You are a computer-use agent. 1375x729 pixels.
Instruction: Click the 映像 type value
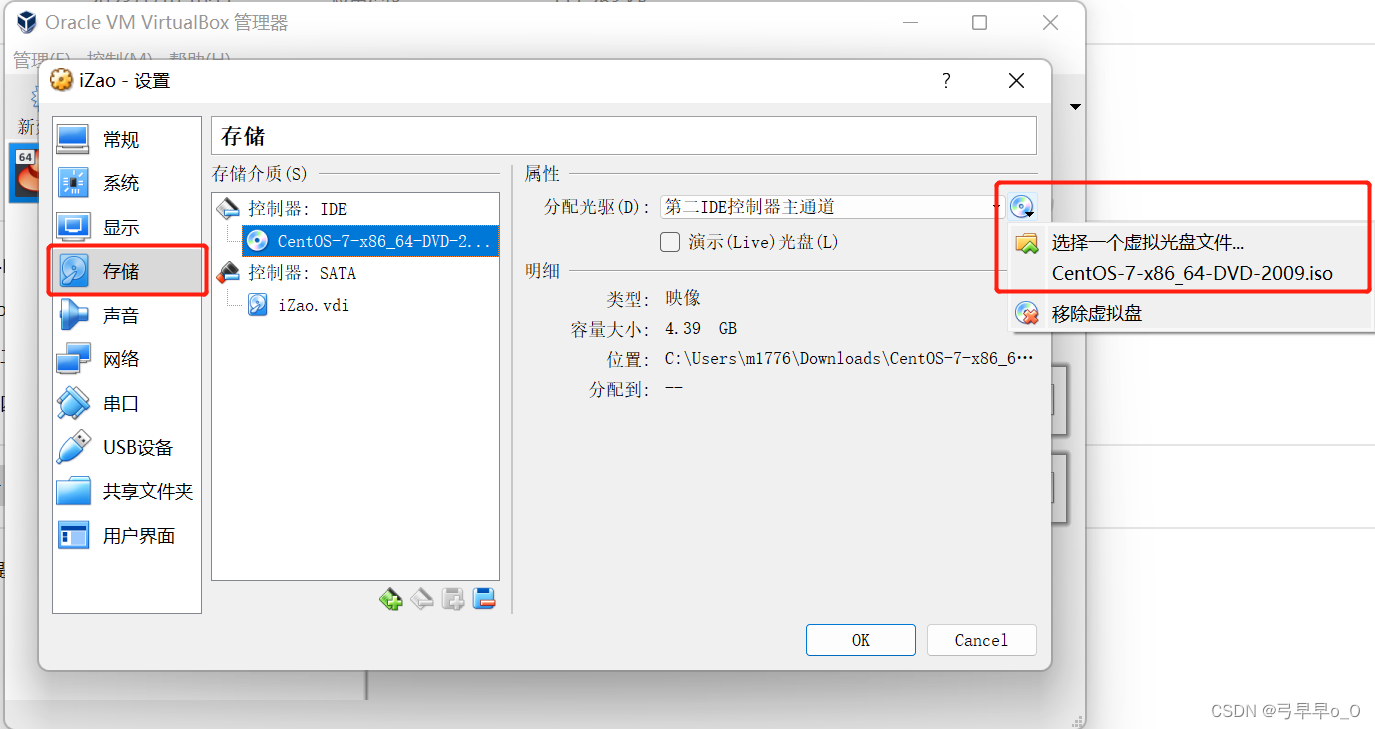point(683,298)
